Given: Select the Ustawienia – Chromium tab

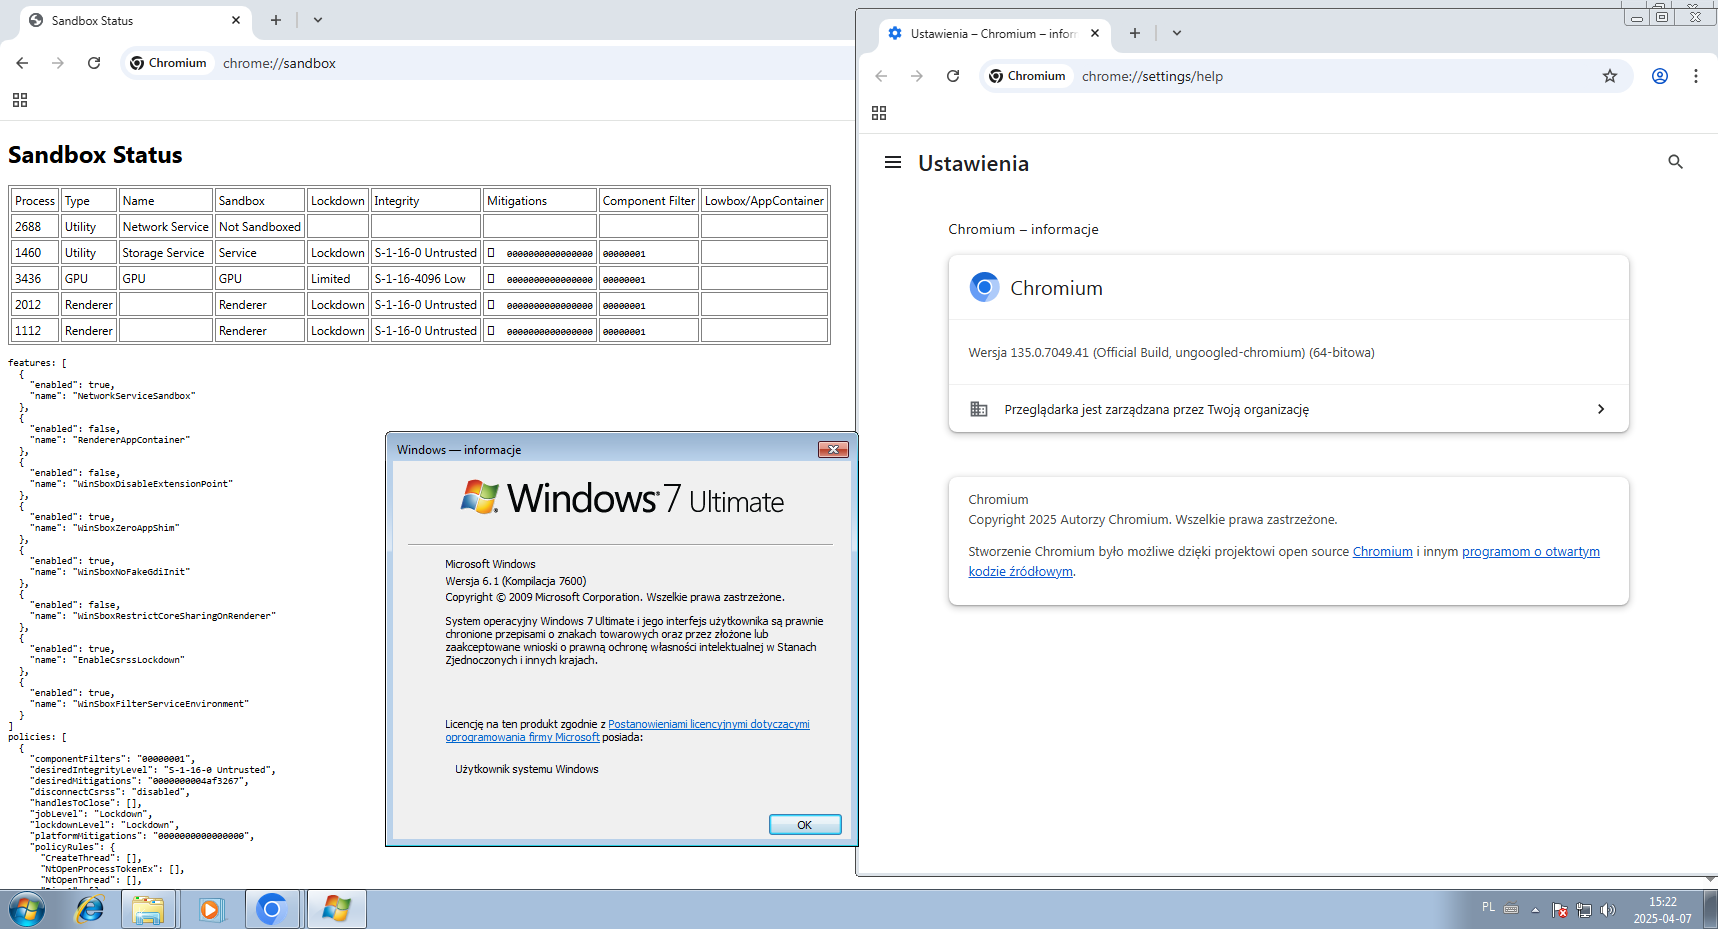Looking at the screenshot, I should click(992, 33).
